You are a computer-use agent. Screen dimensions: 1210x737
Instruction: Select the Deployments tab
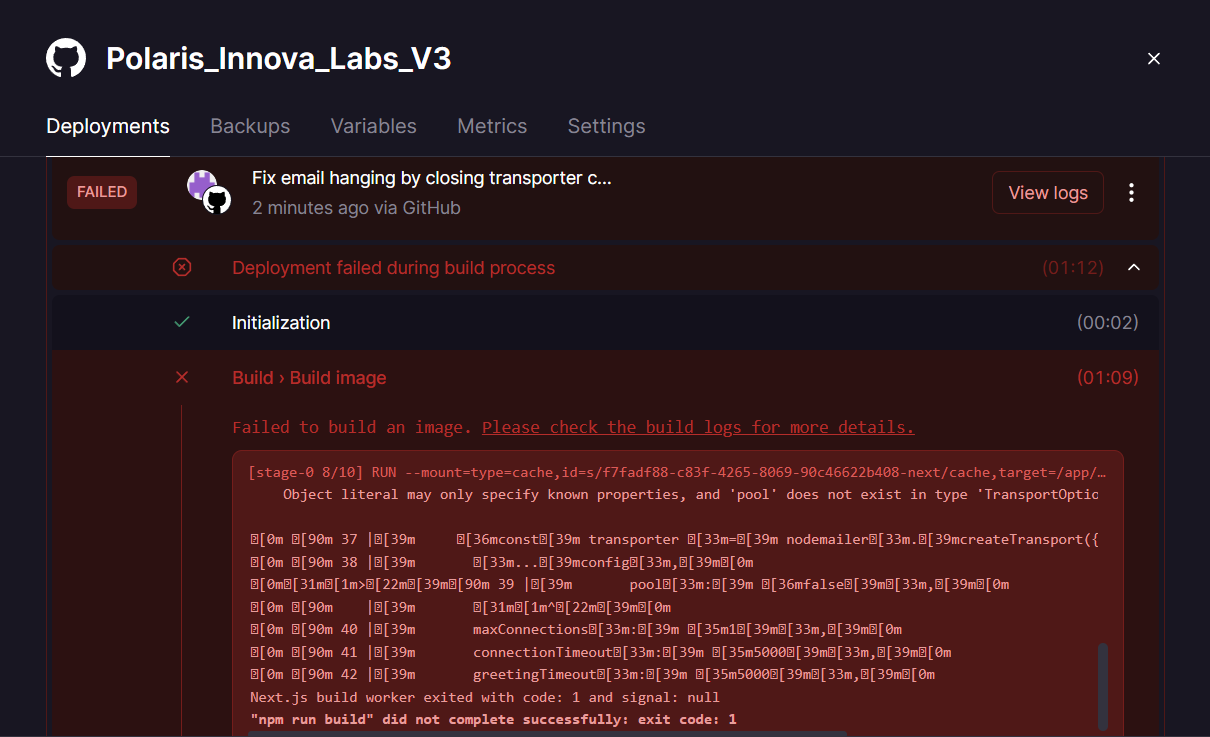tap(108, 126)
